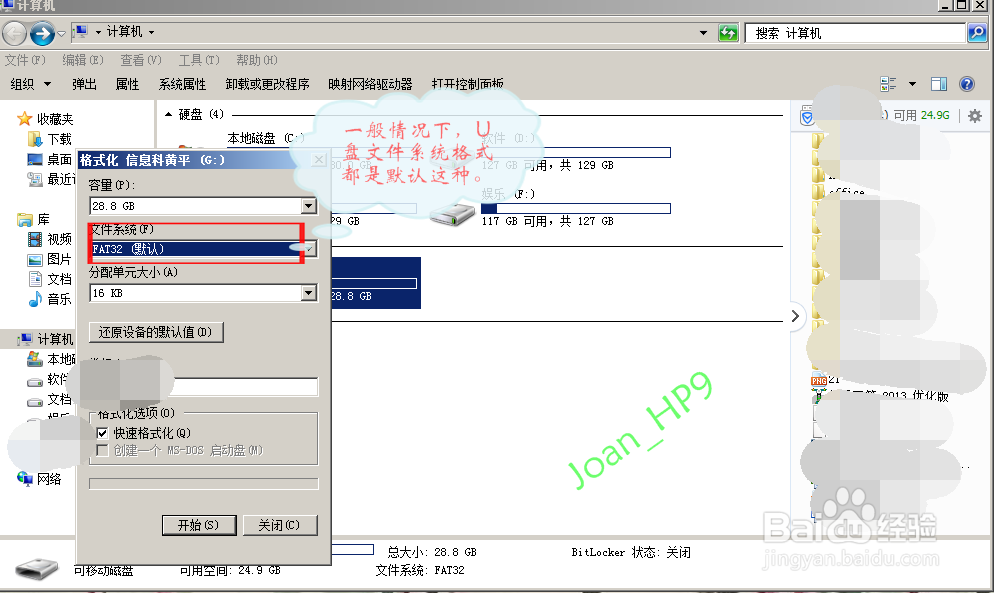Select the Documents library icon
The height and width of the screenshot is (593, 994).
(x=35, y=279)
